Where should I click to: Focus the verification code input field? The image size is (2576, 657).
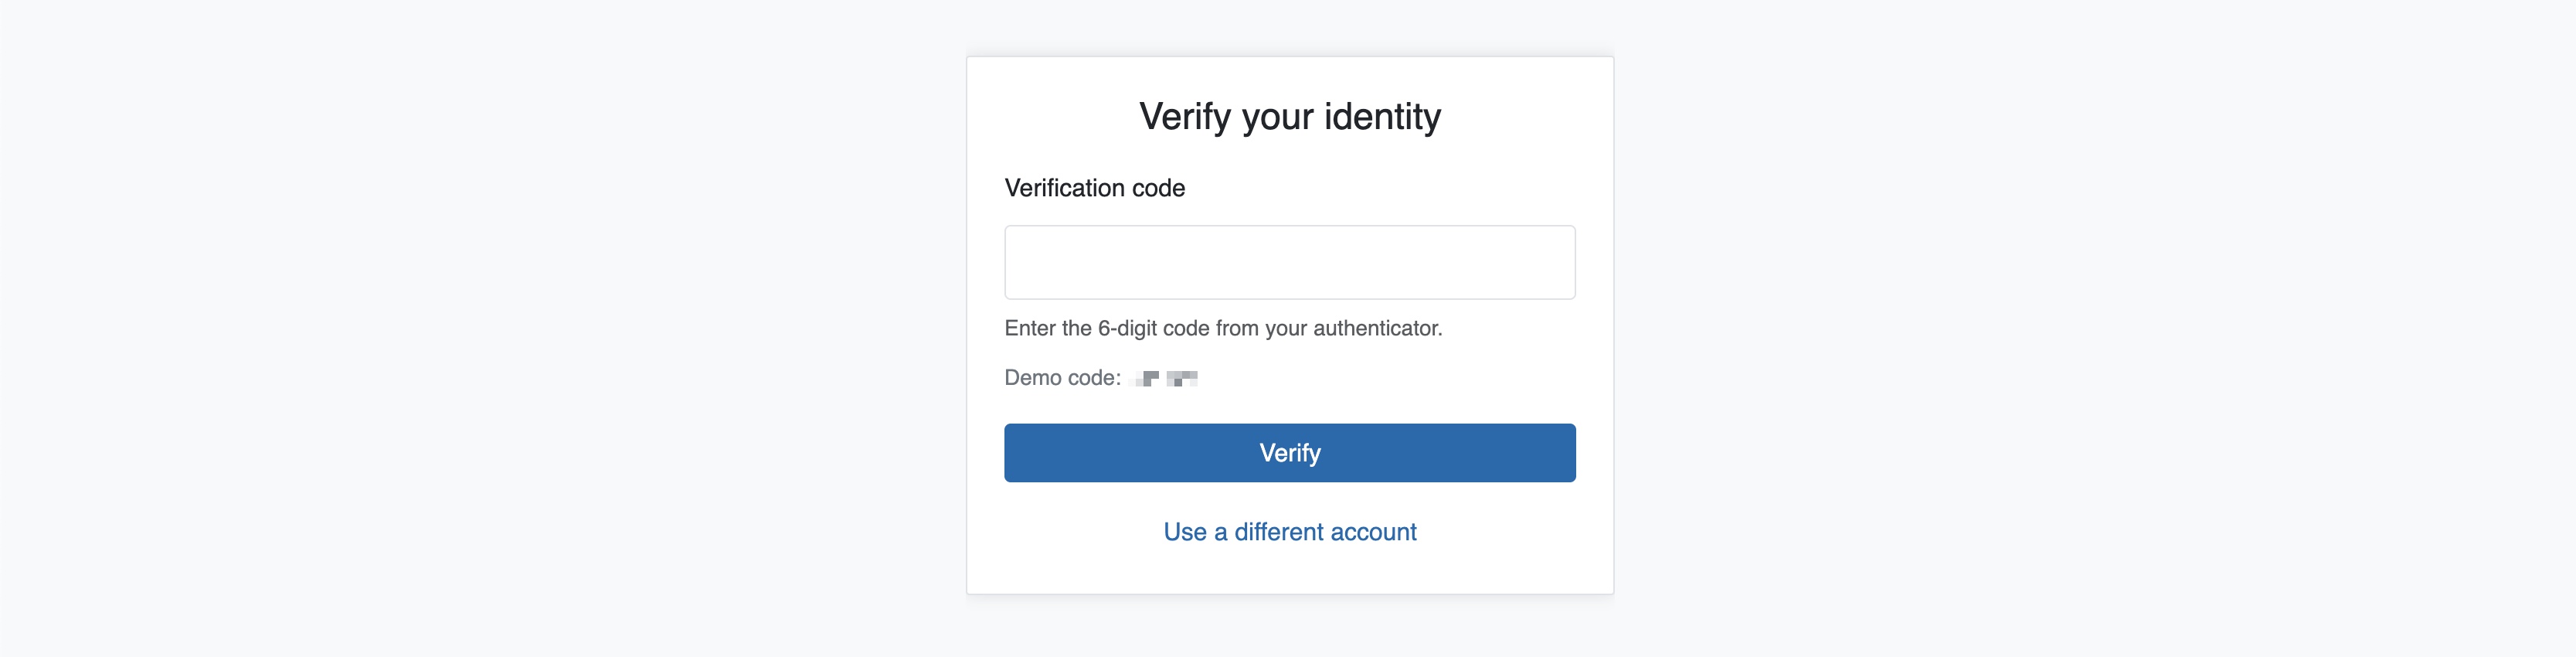pyautogui.click(x=1289, y=261)
